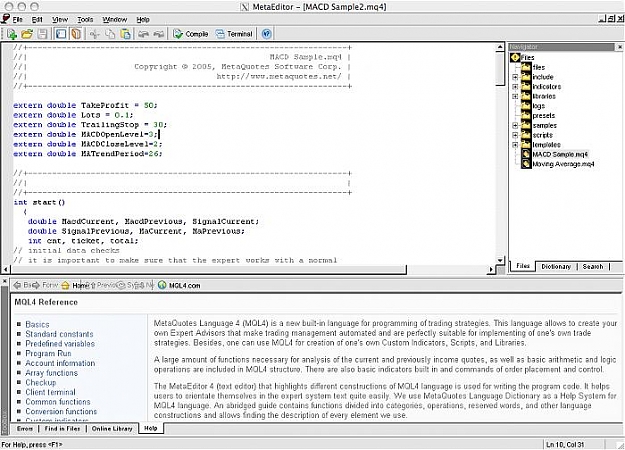The image size is (625, 450).
Task: Open the Array functions help topic
Action: click(51, 373)
